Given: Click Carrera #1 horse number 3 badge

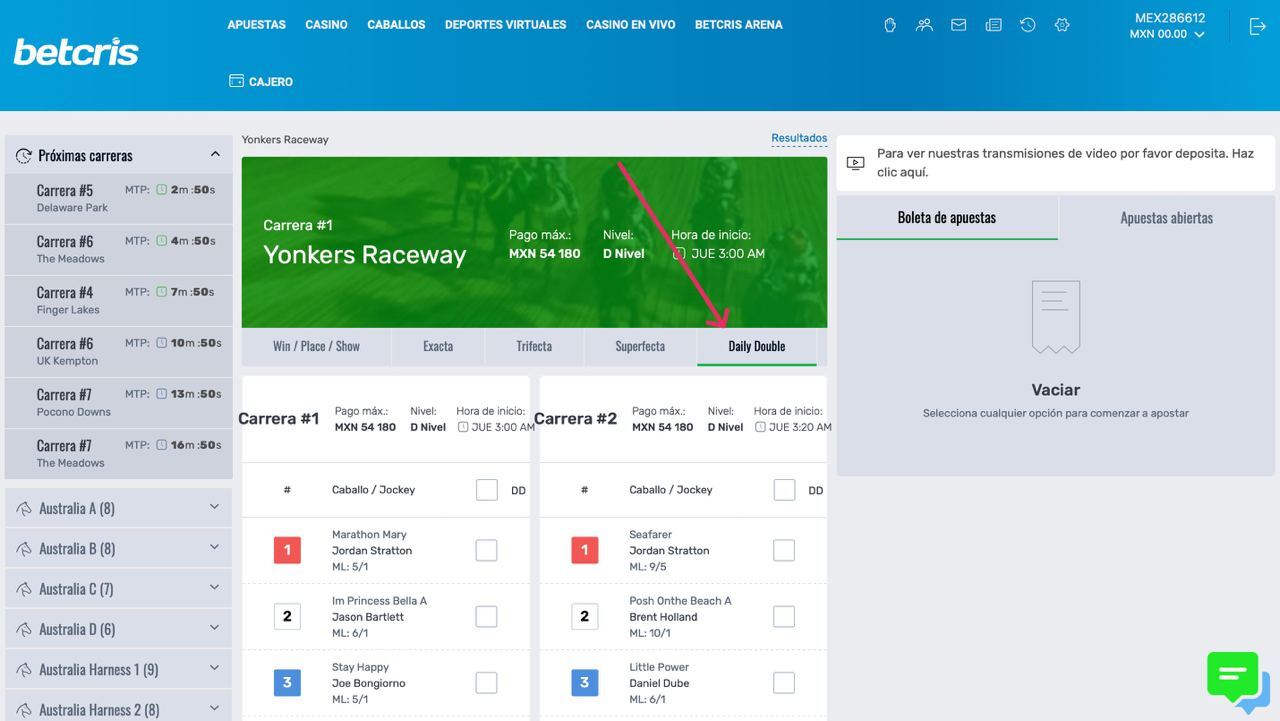Looking at the screenshot, I should pos(287,683).
